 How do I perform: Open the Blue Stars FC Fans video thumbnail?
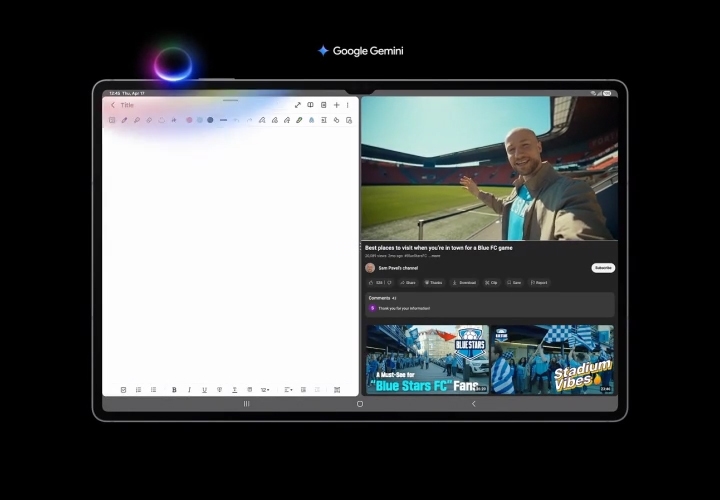pyautogui.click(x=427, y=360)
